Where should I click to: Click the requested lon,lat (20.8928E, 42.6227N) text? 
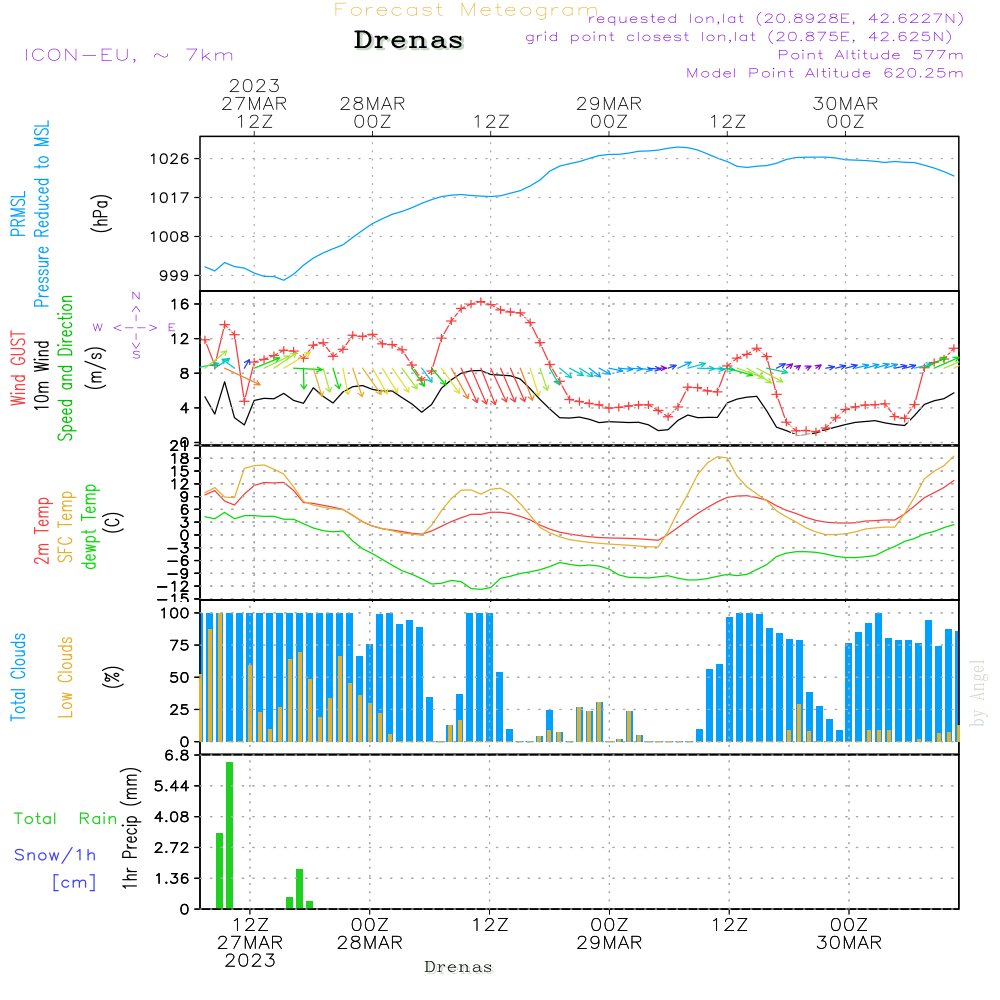(776, 18)
